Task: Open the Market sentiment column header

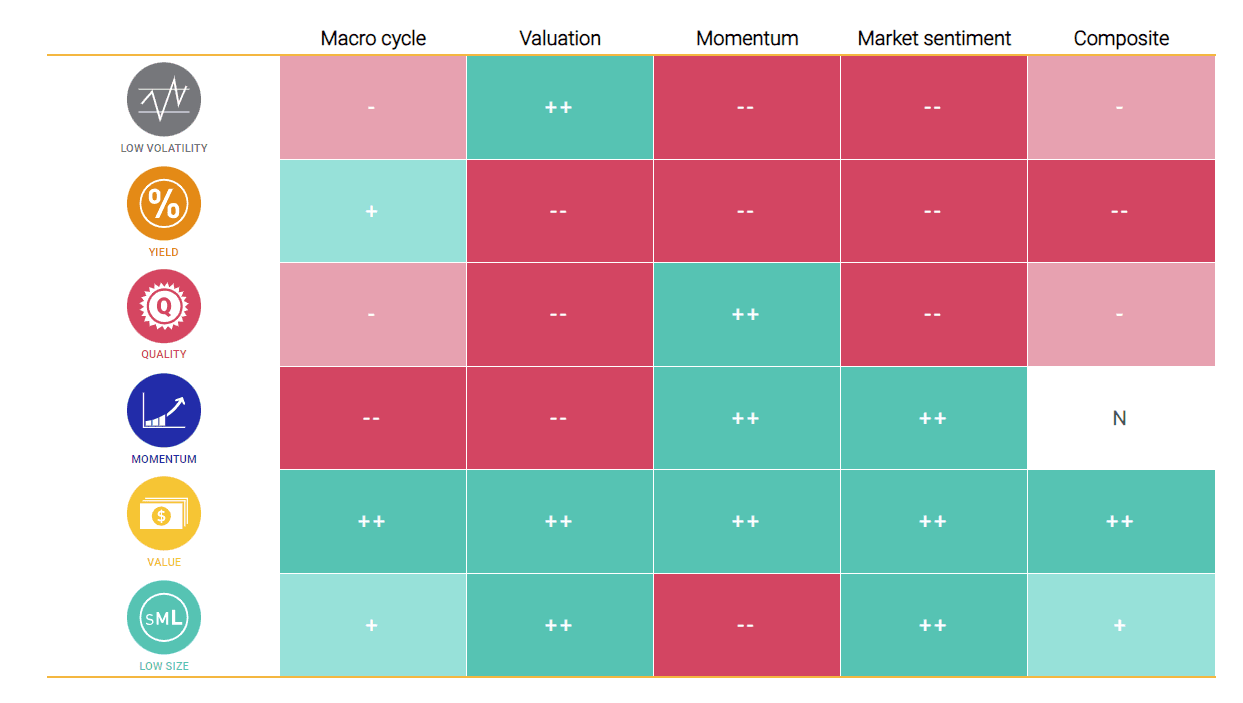Action: [934, 39]
